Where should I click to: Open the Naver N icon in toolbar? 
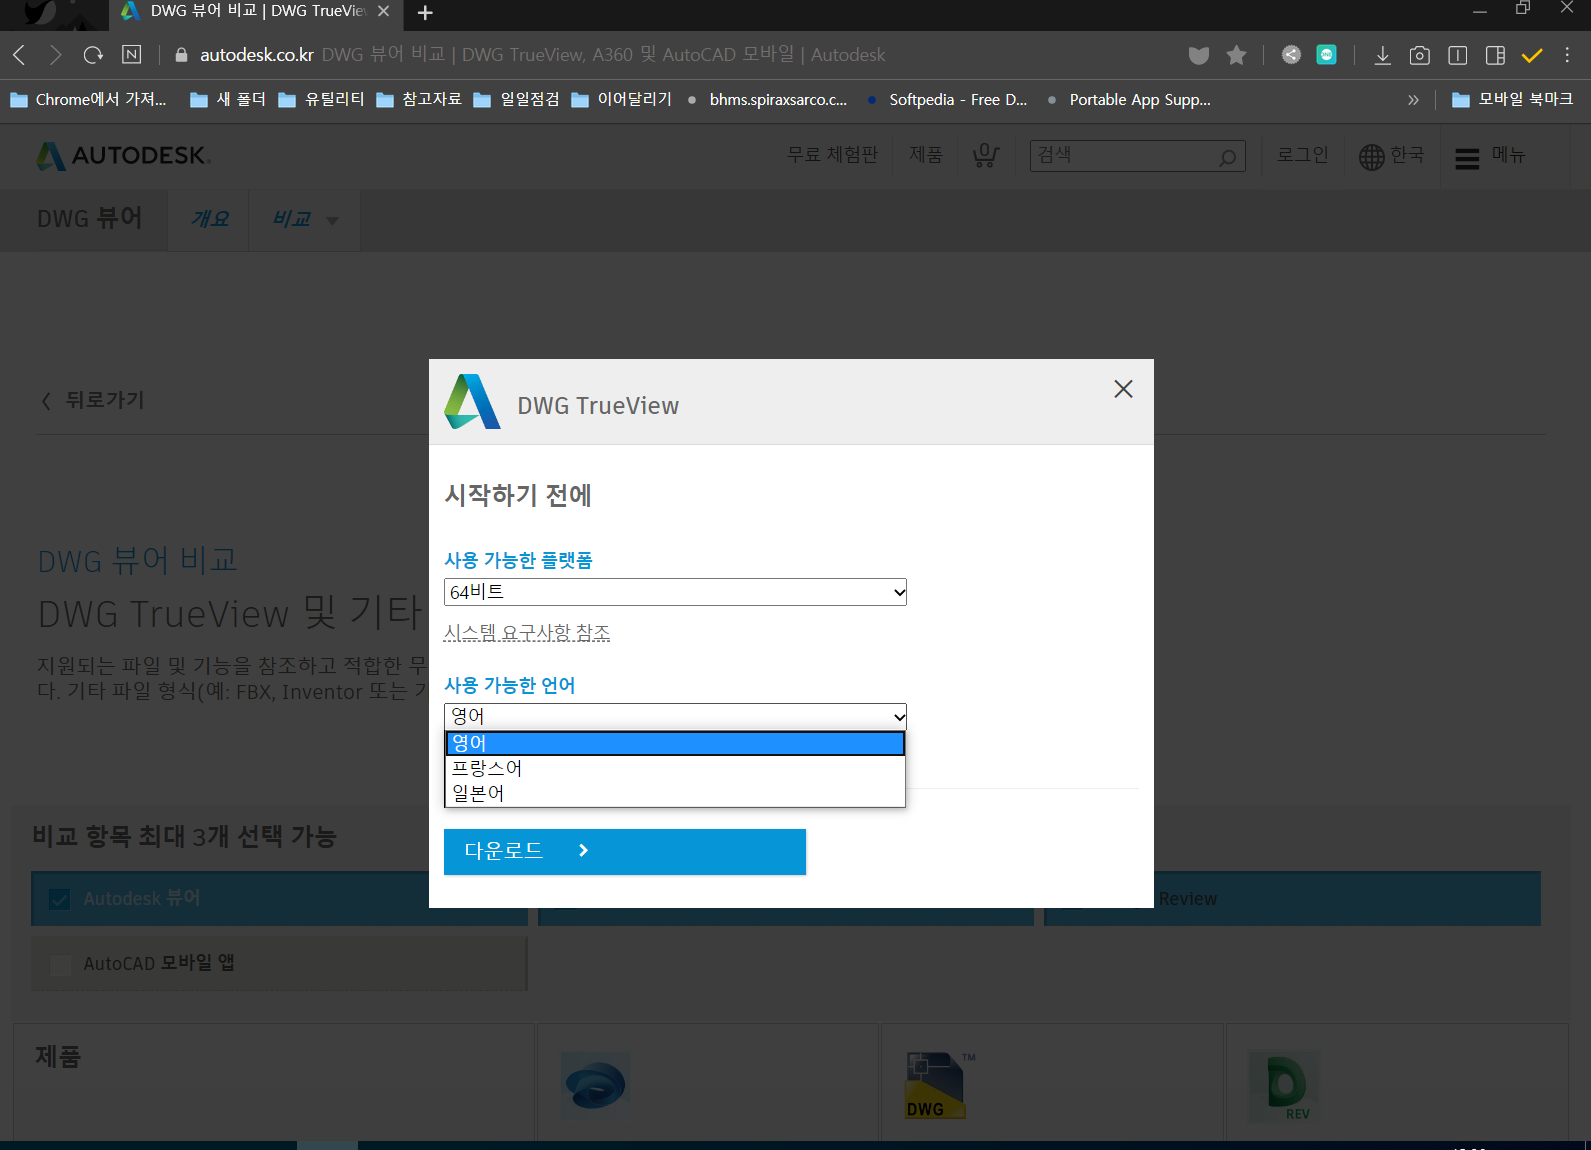pos(131,55)
